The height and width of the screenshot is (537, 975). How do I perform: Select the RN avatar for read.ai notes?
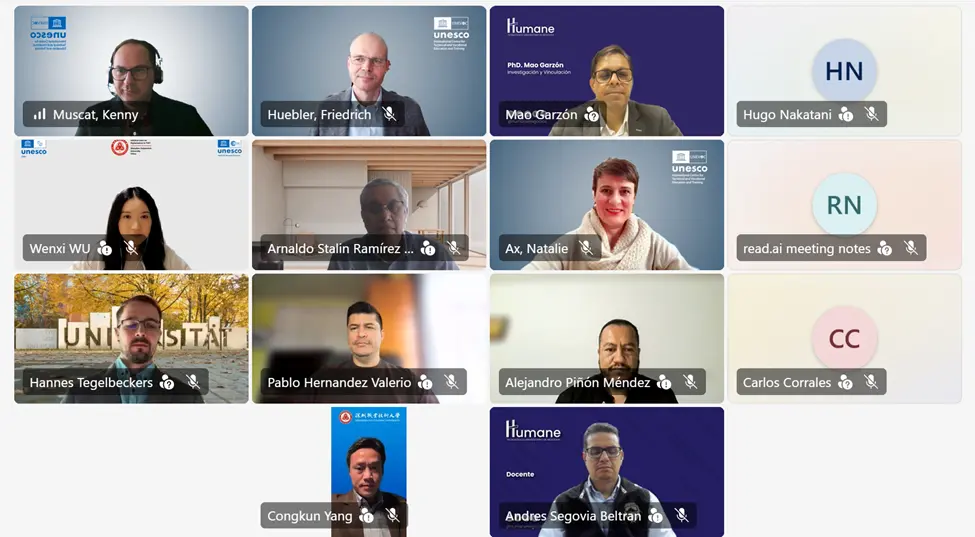click(x=844, y=205)
